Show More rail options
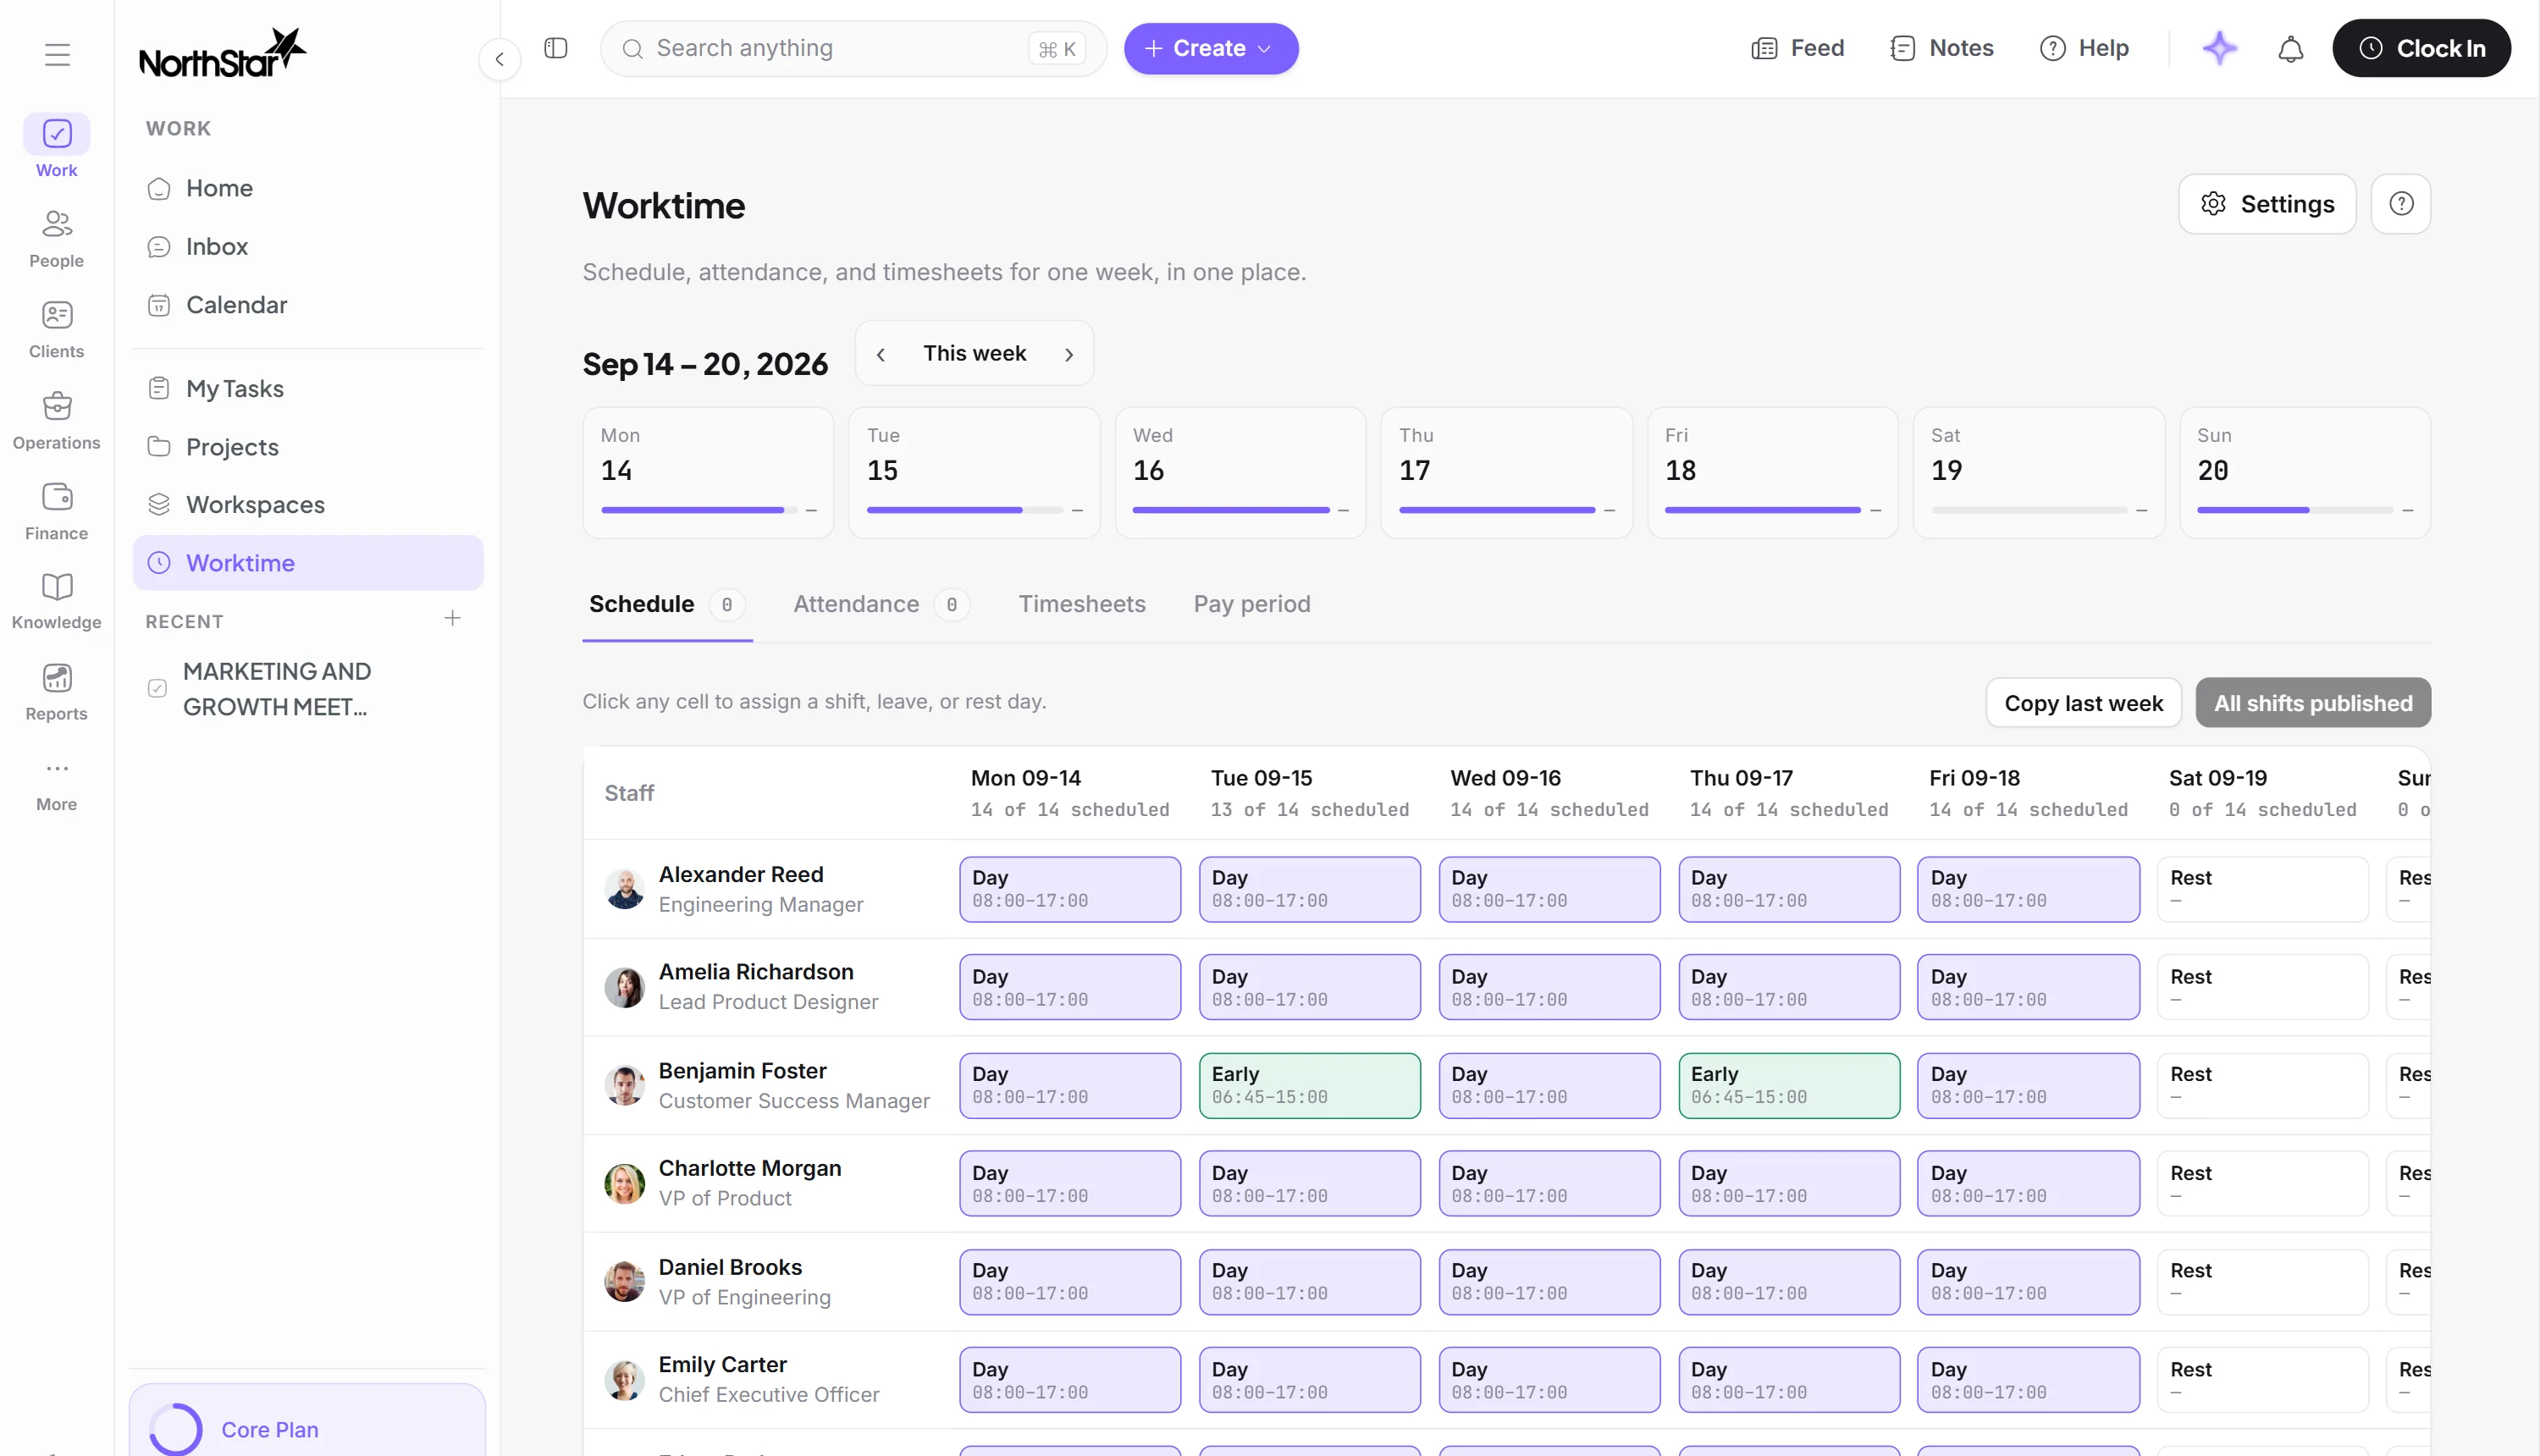Viewport: 2540px width, 1456px height. 57,785
